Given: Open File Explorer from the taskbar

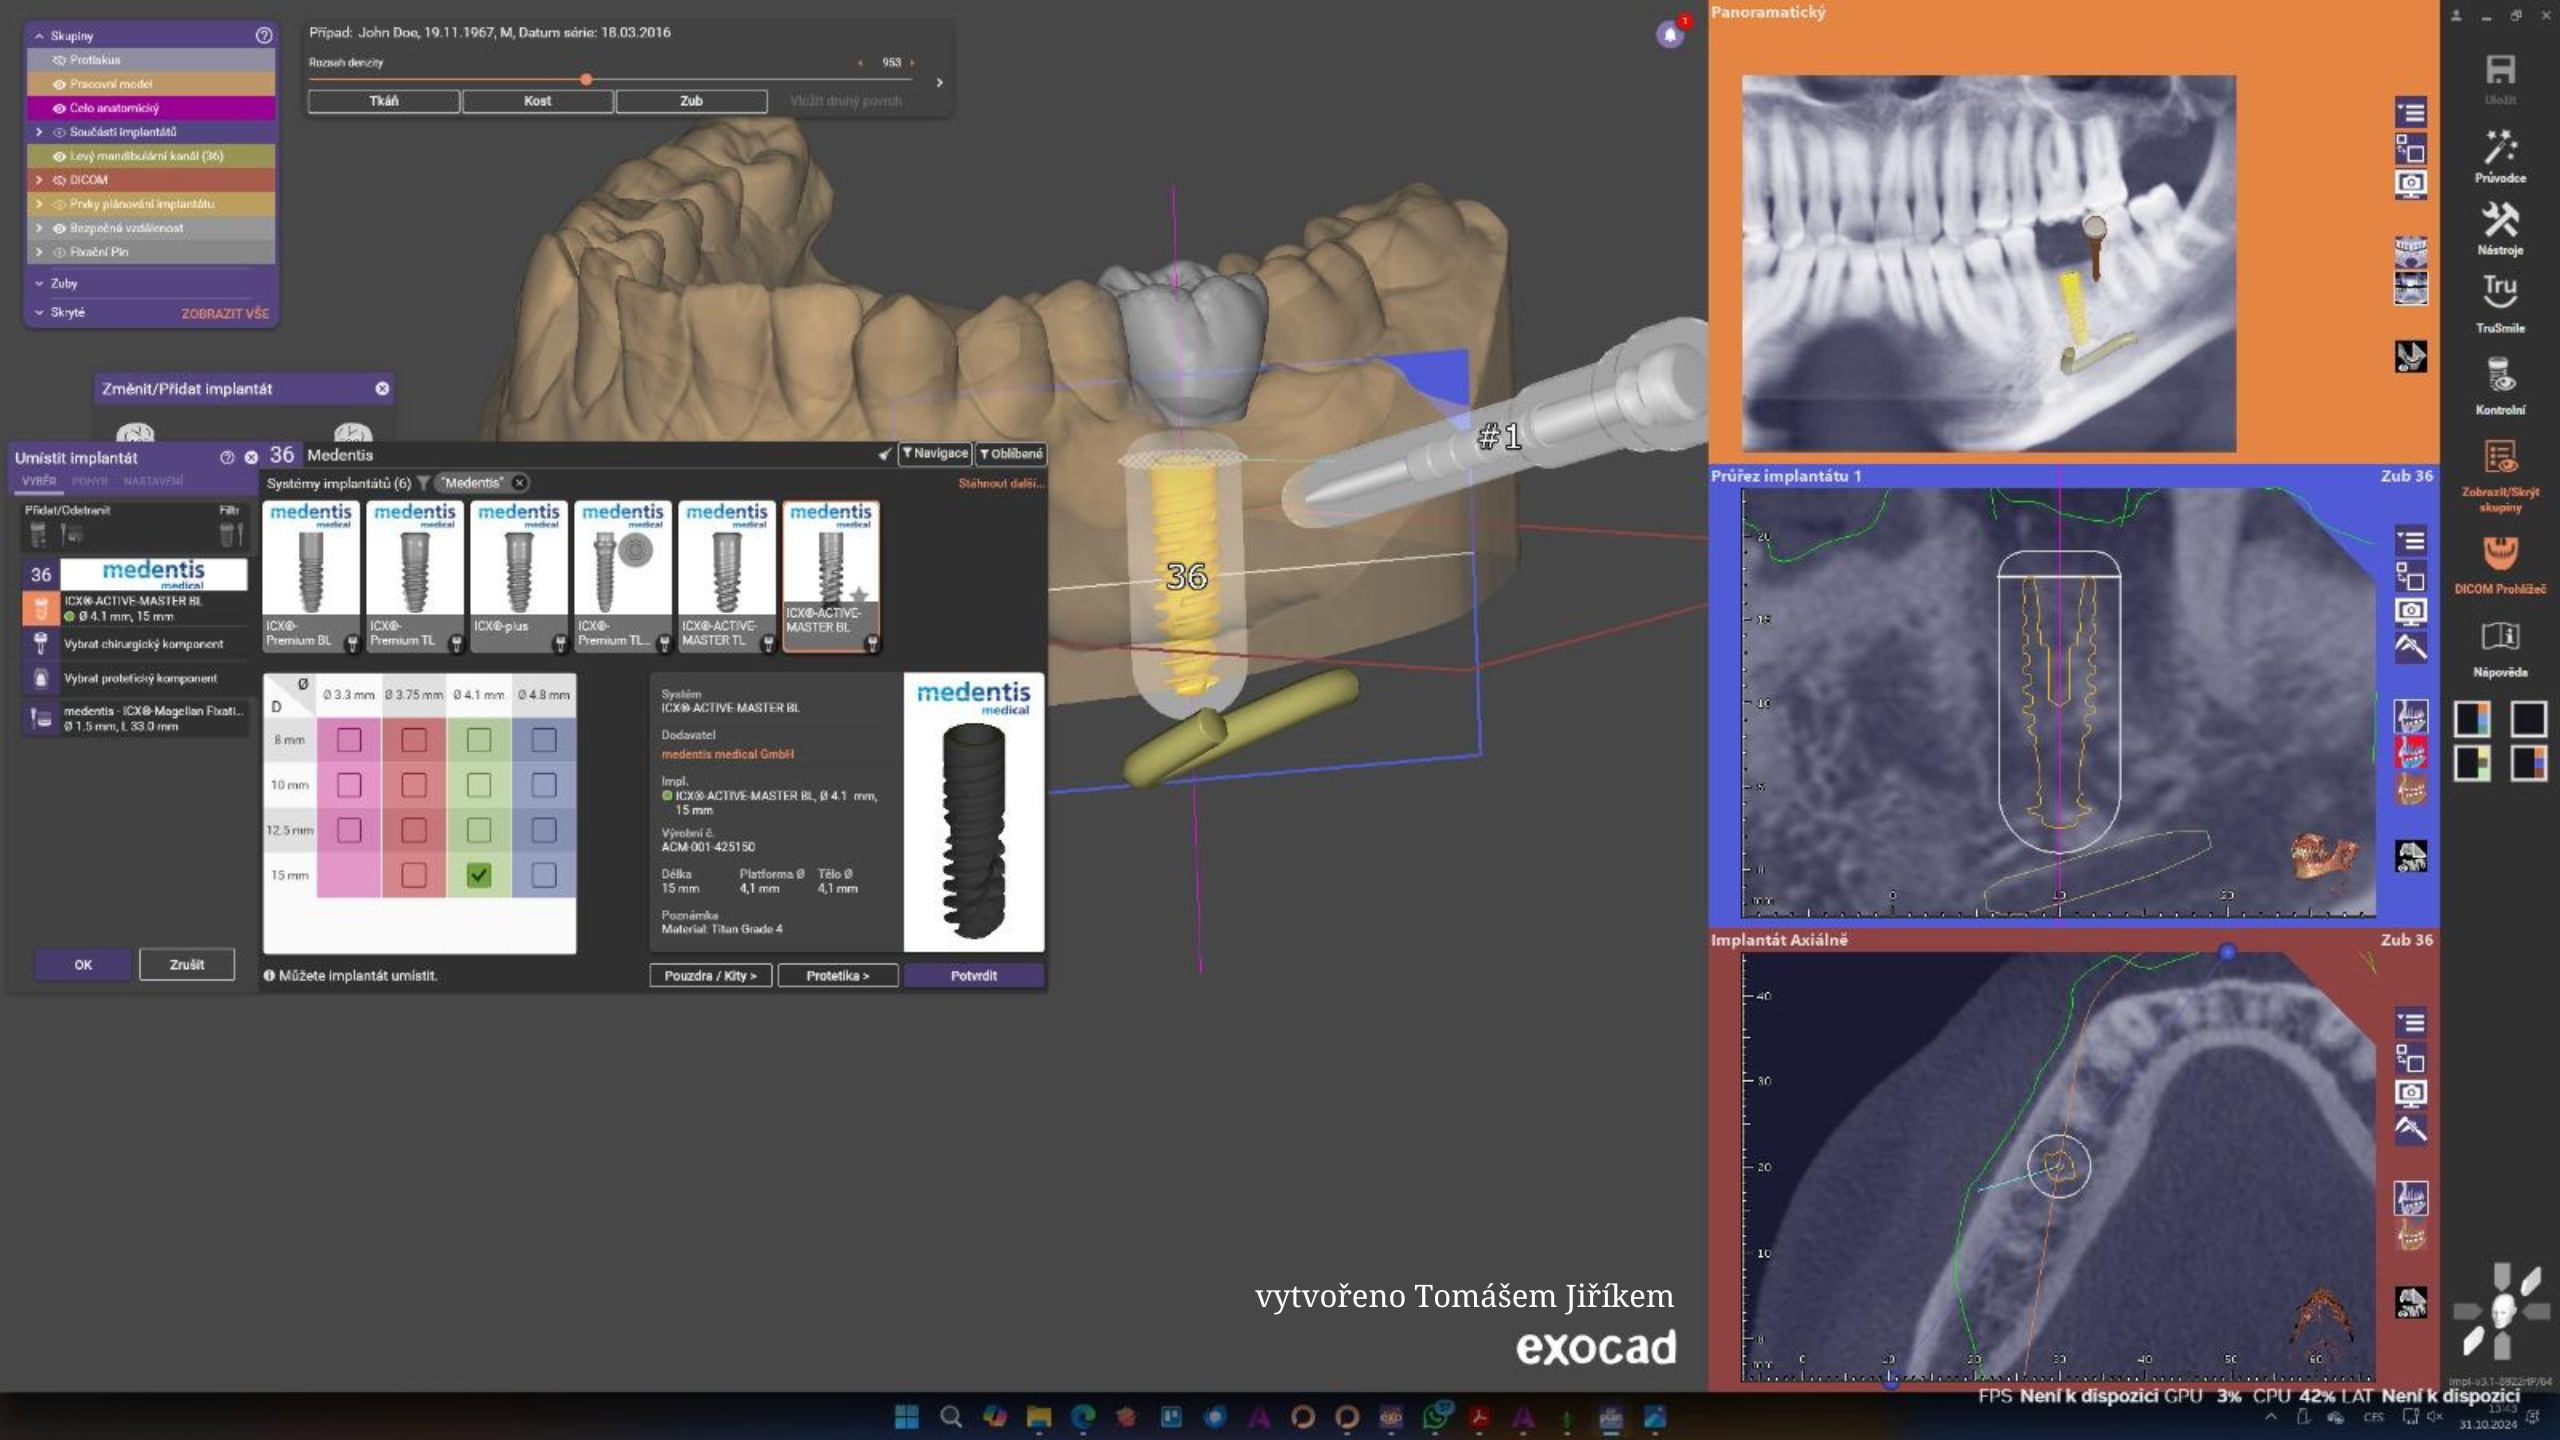Looking at the screenshot, I should [1038, 1416].
